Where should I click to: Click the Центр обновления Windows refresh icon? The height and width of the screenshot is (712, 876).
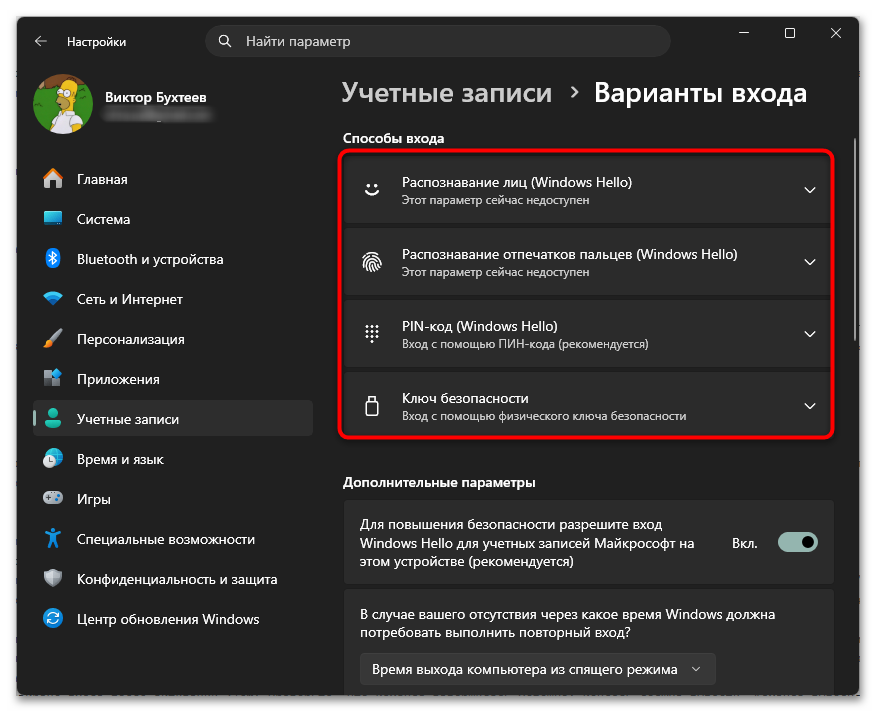53,618
